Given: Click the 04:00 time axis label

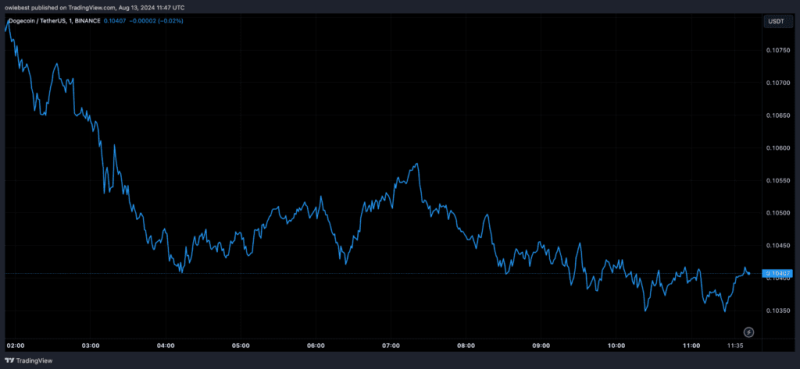Looking at the screenshot, I should 166,346.
